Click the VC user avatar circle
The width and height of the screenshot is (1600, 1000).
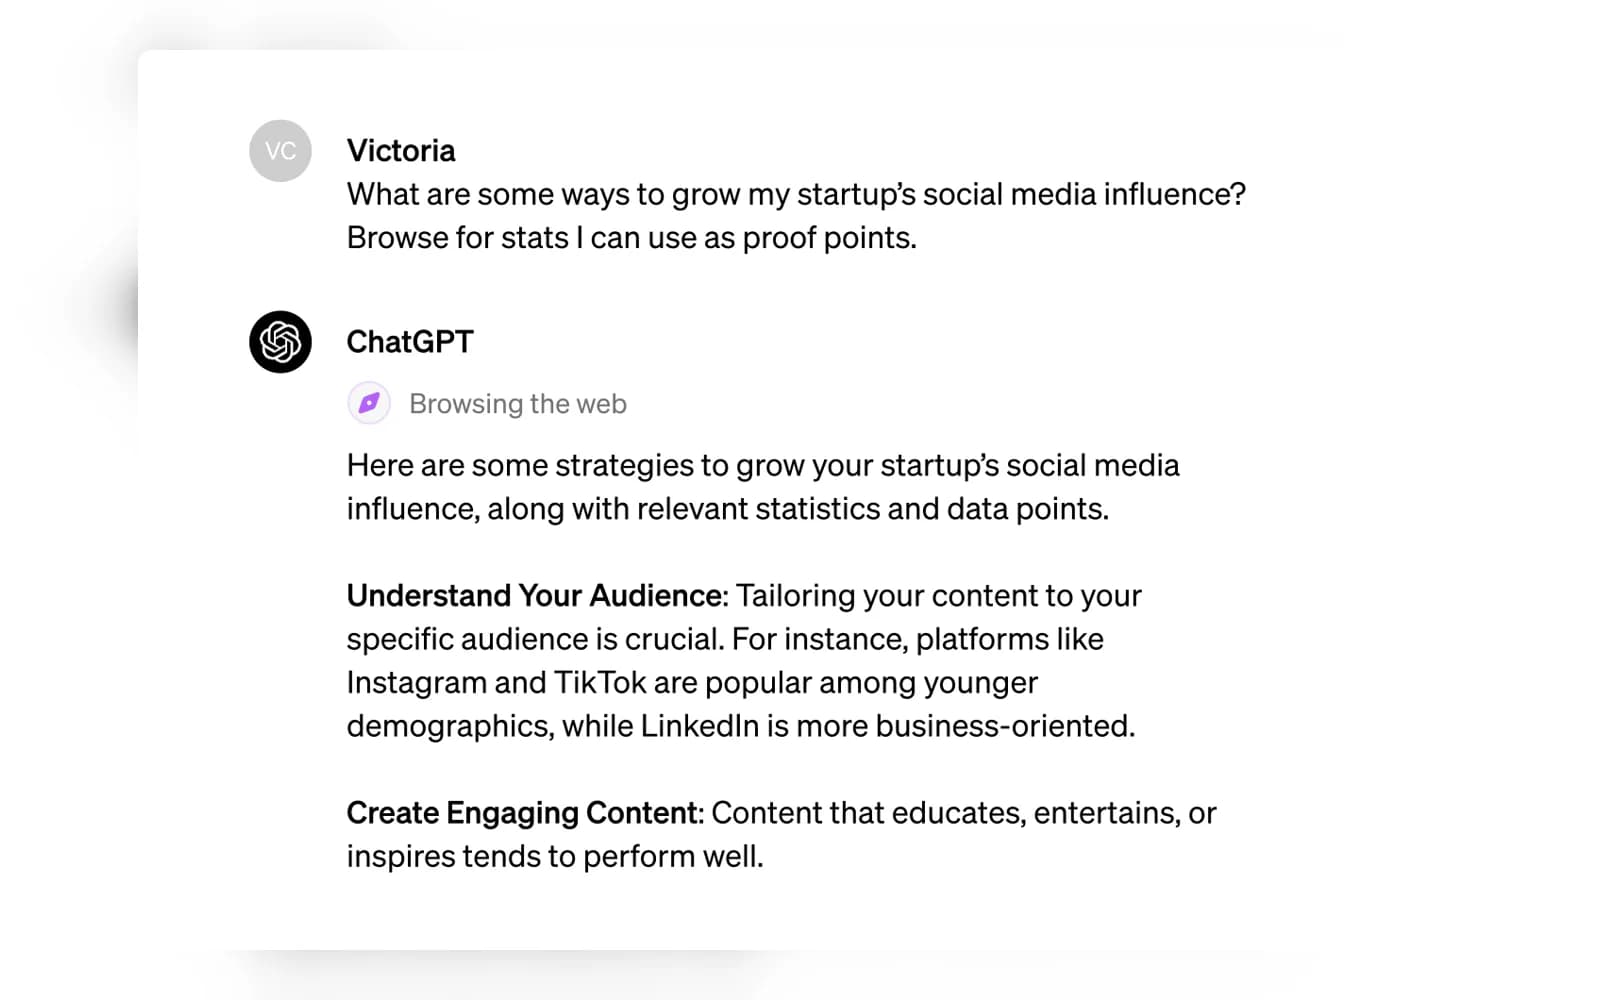tap(280, 151)
